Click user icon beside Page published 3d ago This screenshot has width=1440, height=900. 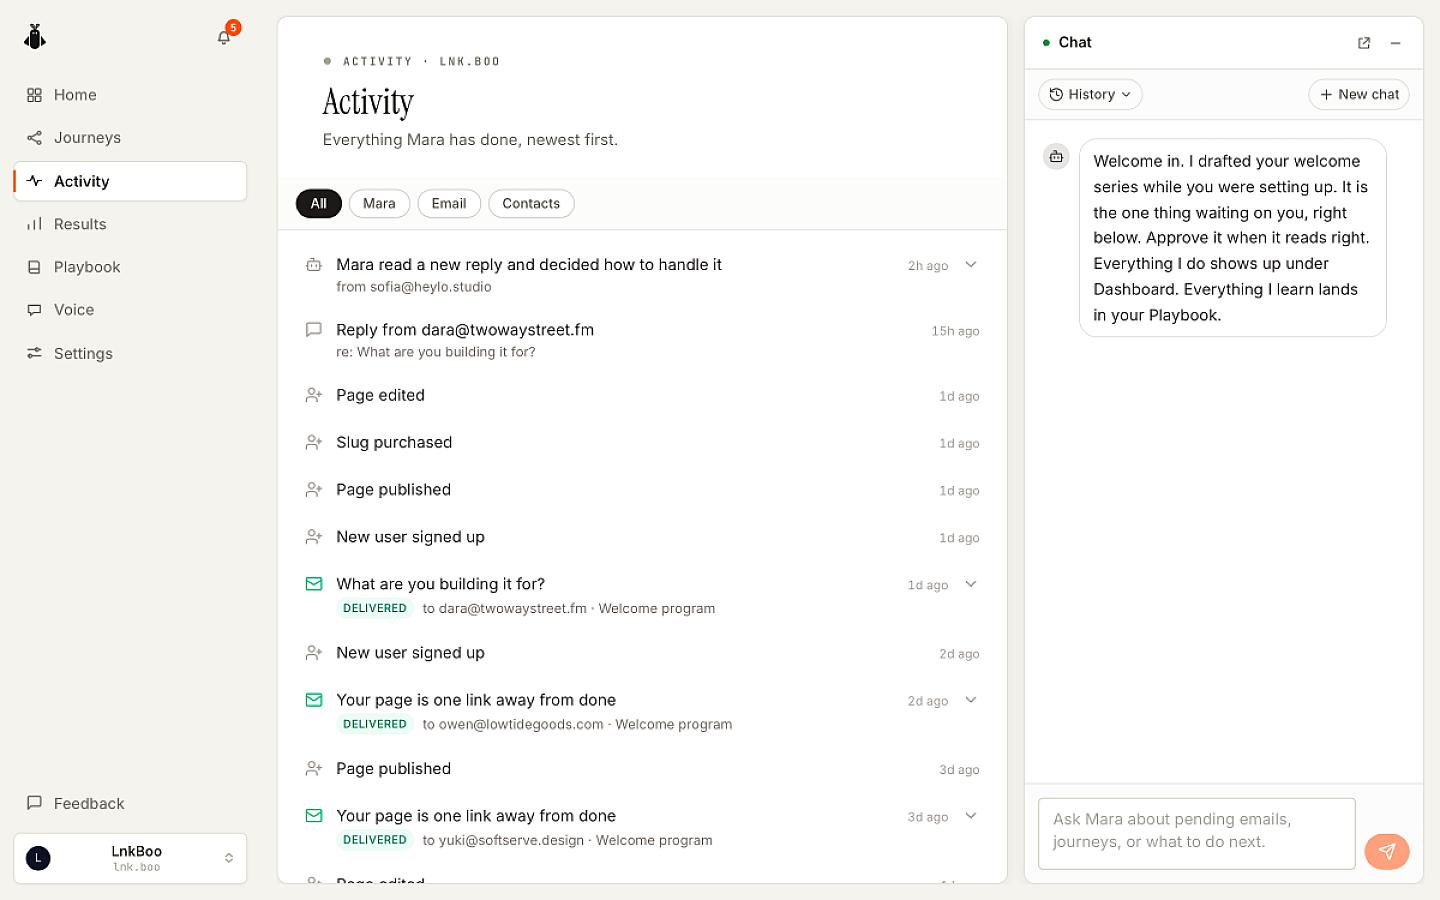[x=314, y=769]
